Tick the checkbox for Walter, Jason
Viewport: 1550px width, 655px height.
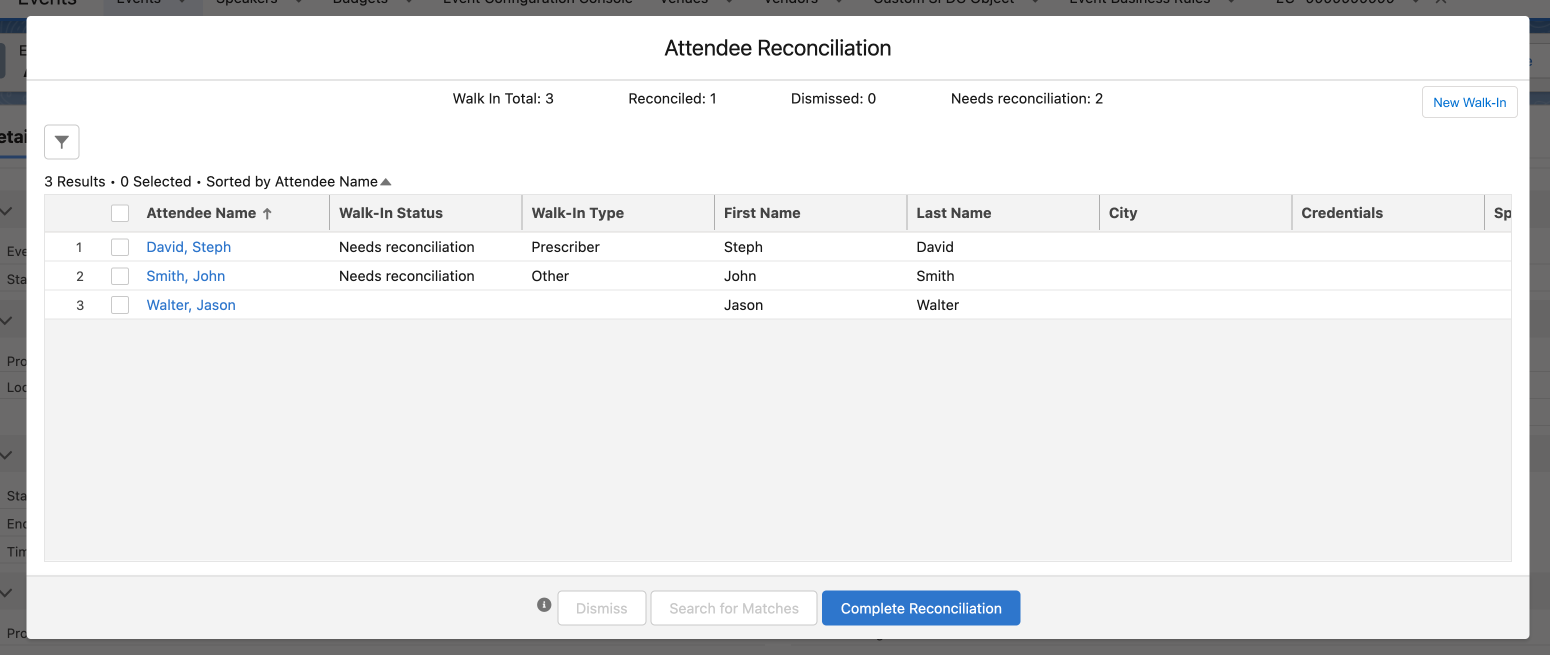(x=120, y=305)
